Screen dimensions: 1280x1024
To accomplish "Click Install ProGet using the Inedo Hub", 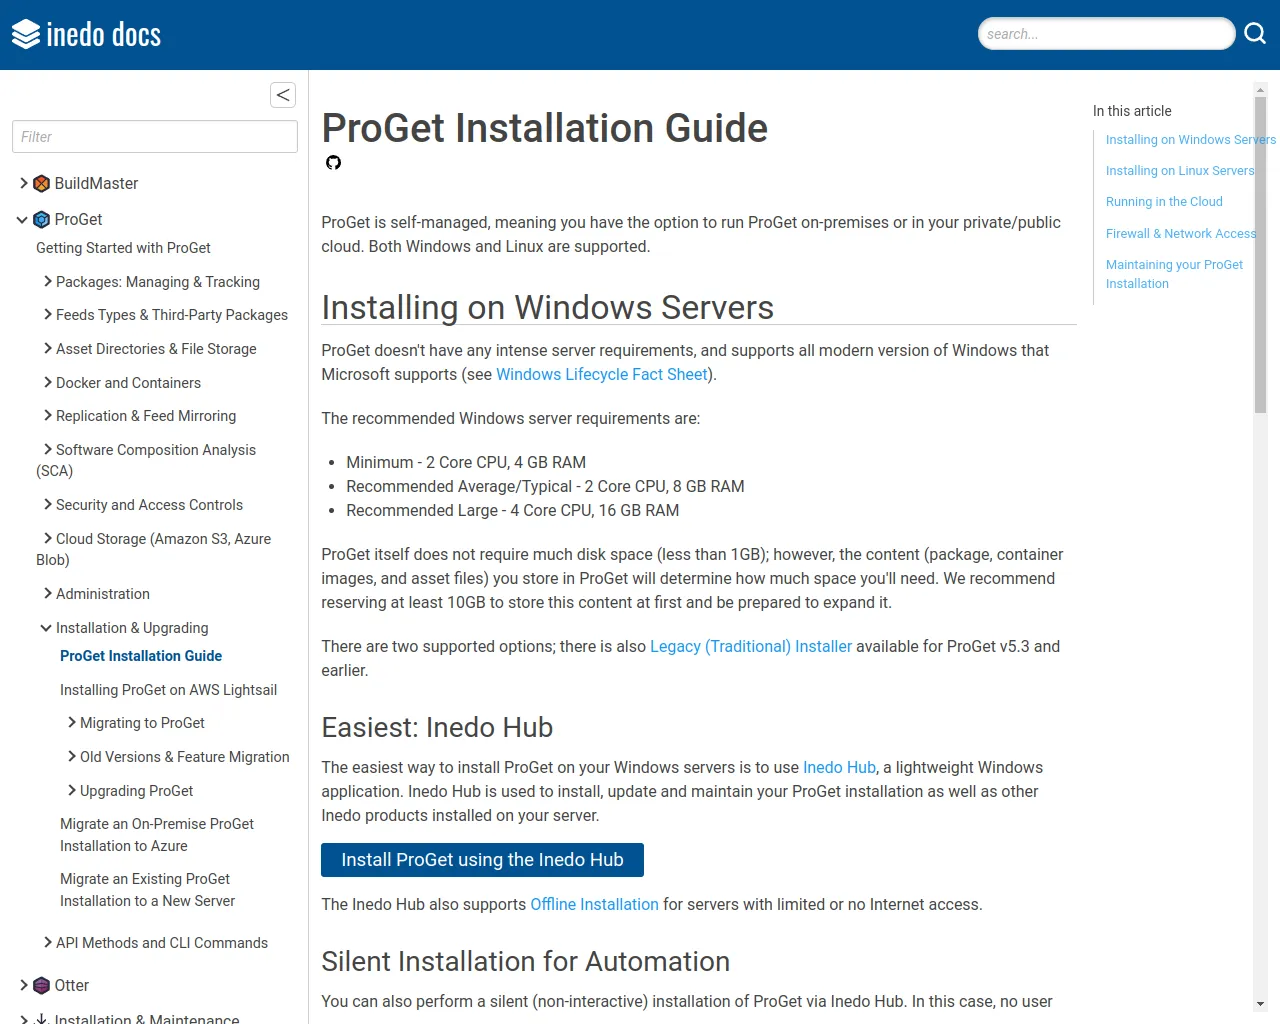I will click(482, 860).
